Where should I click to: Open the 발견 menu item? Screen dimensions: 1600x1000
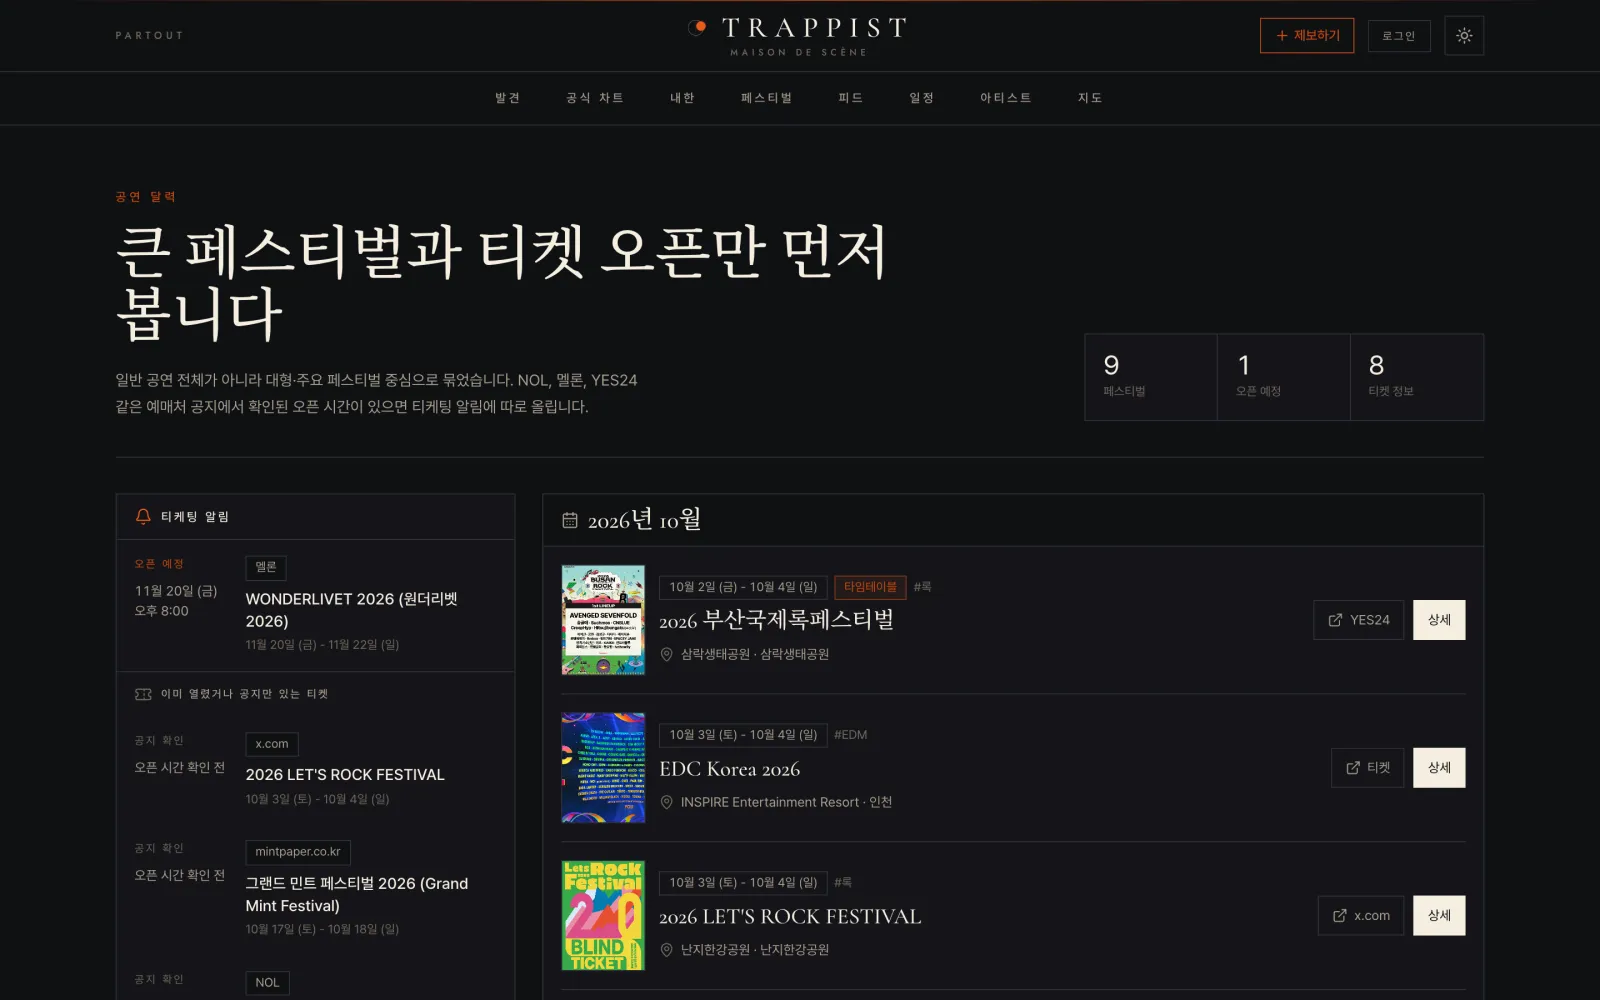click(x=508, y=98)
